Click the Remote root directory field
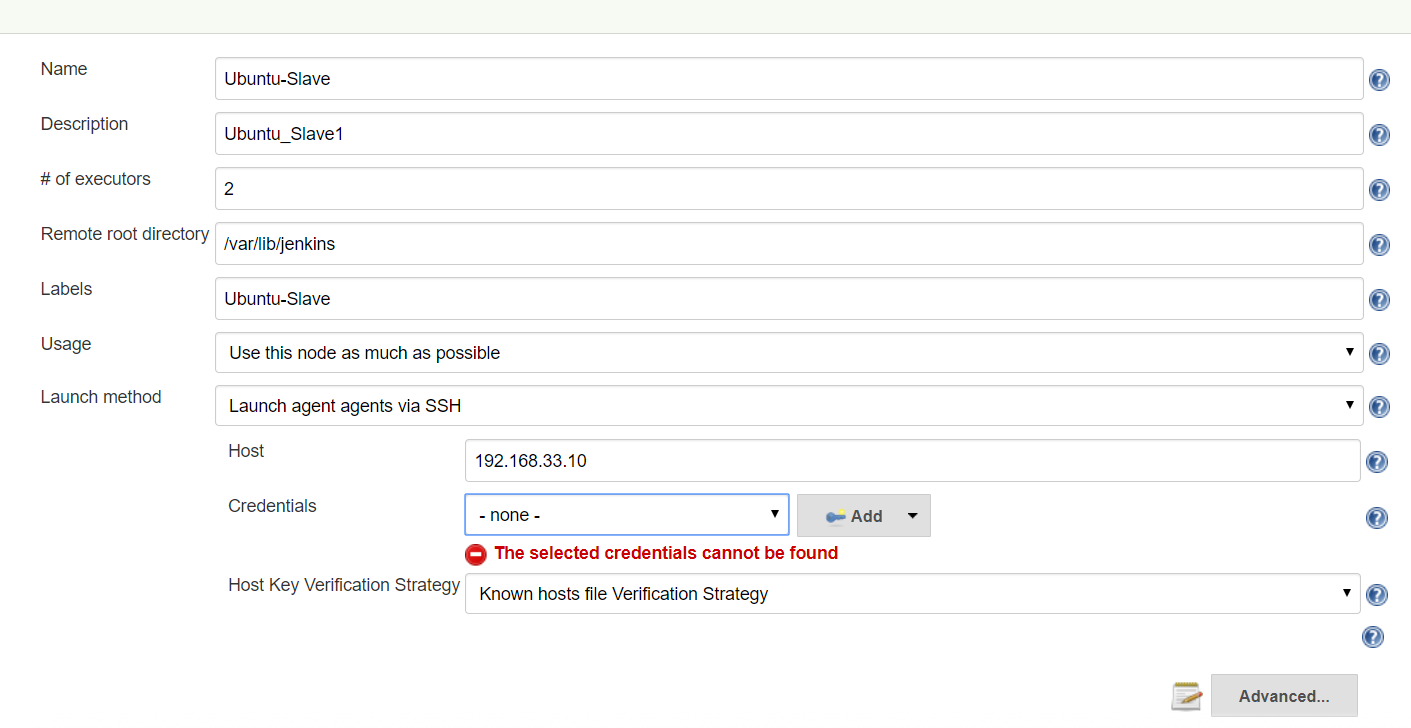The height and width of the screenshot is (728, 1411). (x=788, y=244)
